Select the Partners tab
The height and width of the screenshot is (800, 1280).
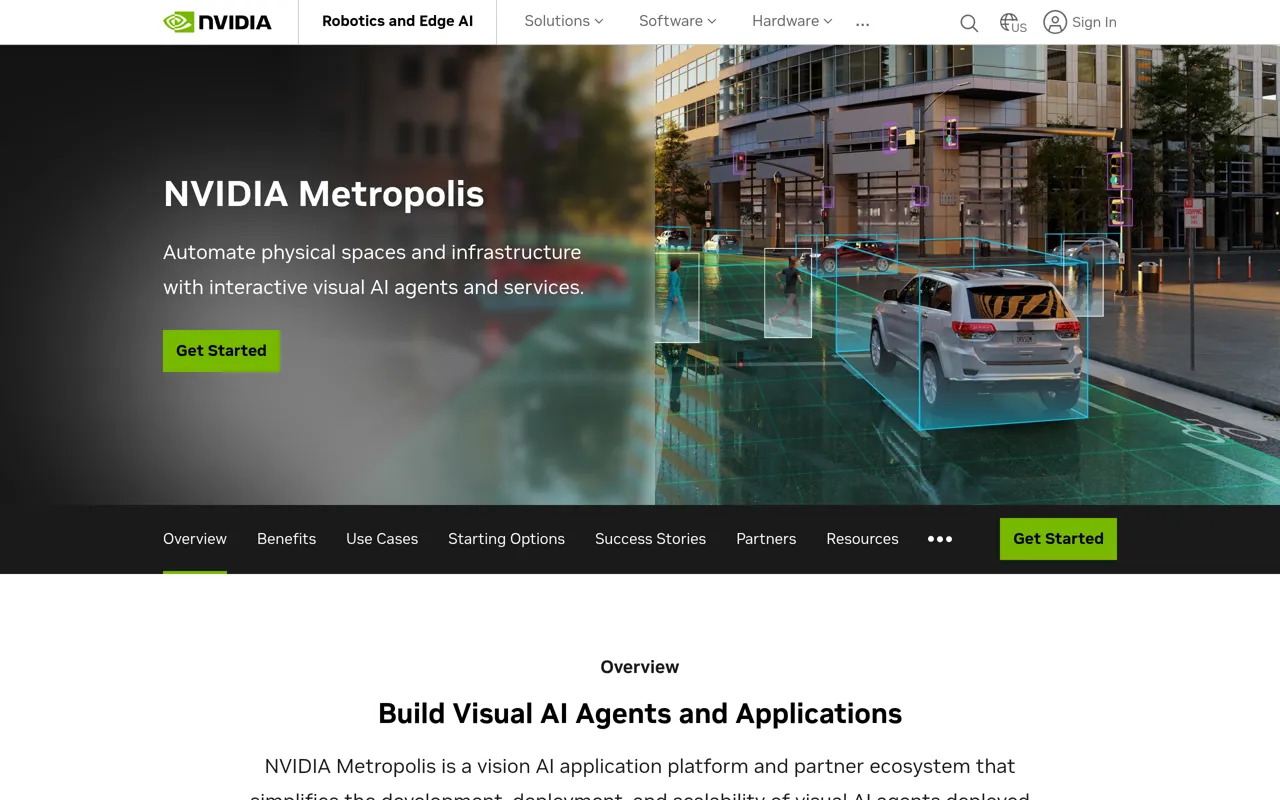(x=766, y=539)
